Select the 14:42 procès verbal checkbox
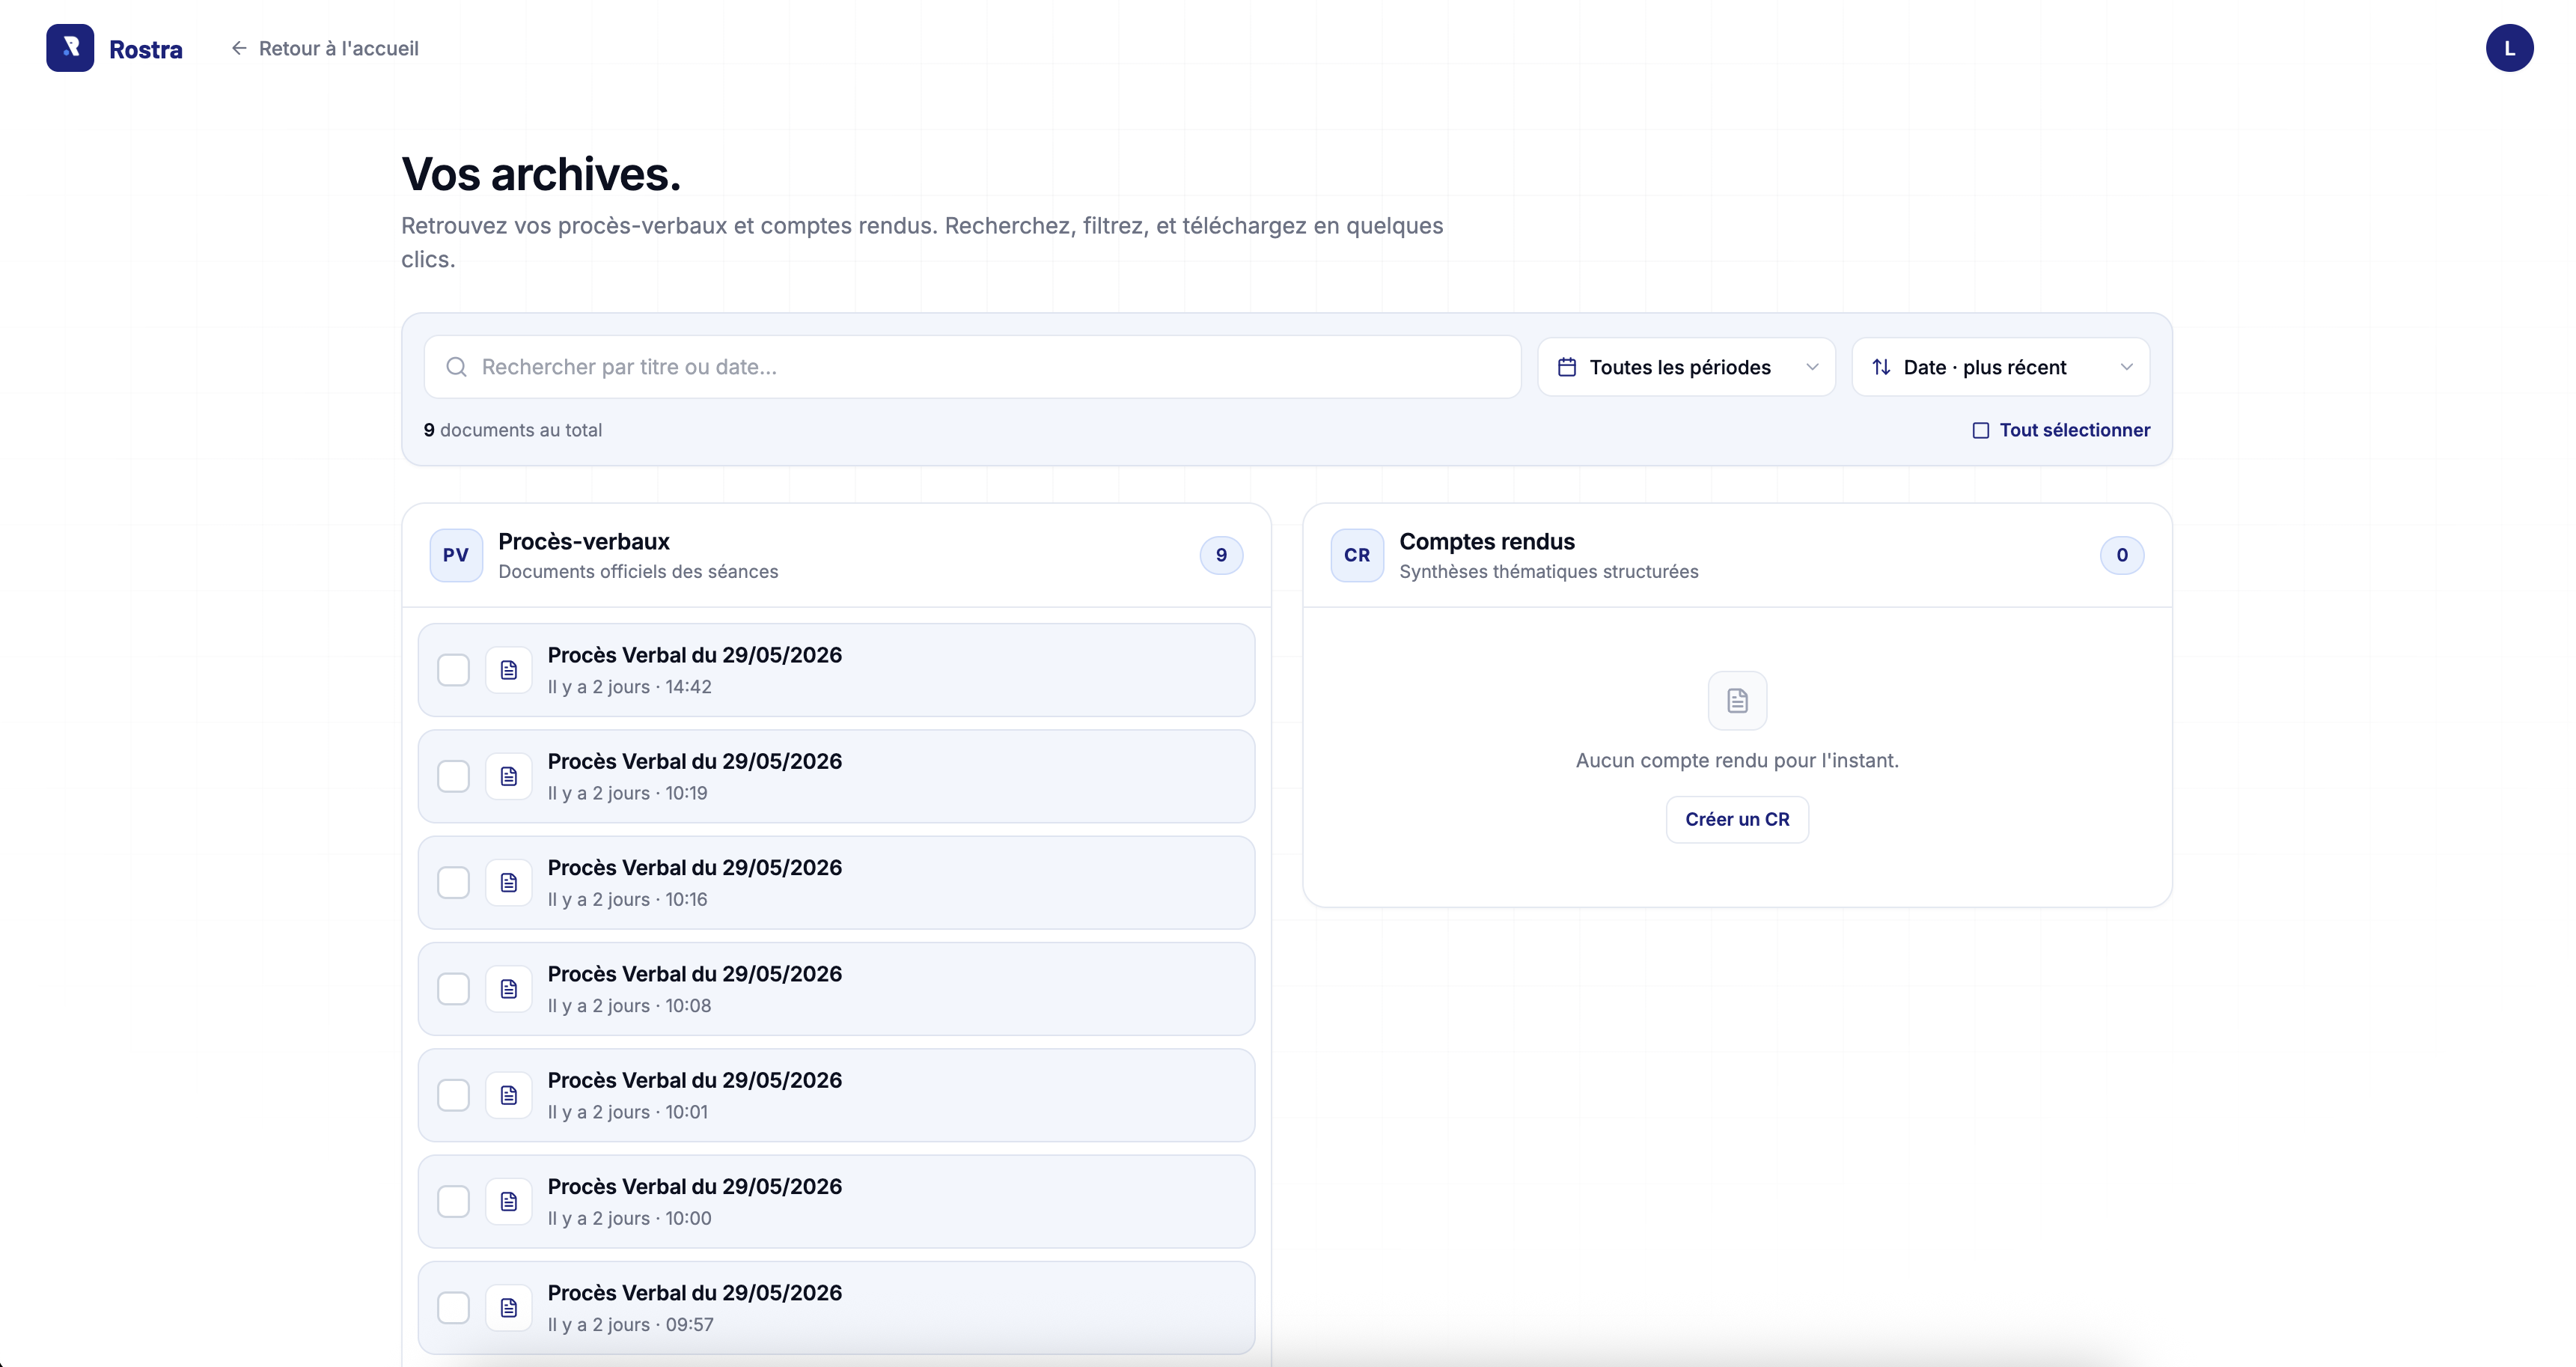 pos(454,670)
